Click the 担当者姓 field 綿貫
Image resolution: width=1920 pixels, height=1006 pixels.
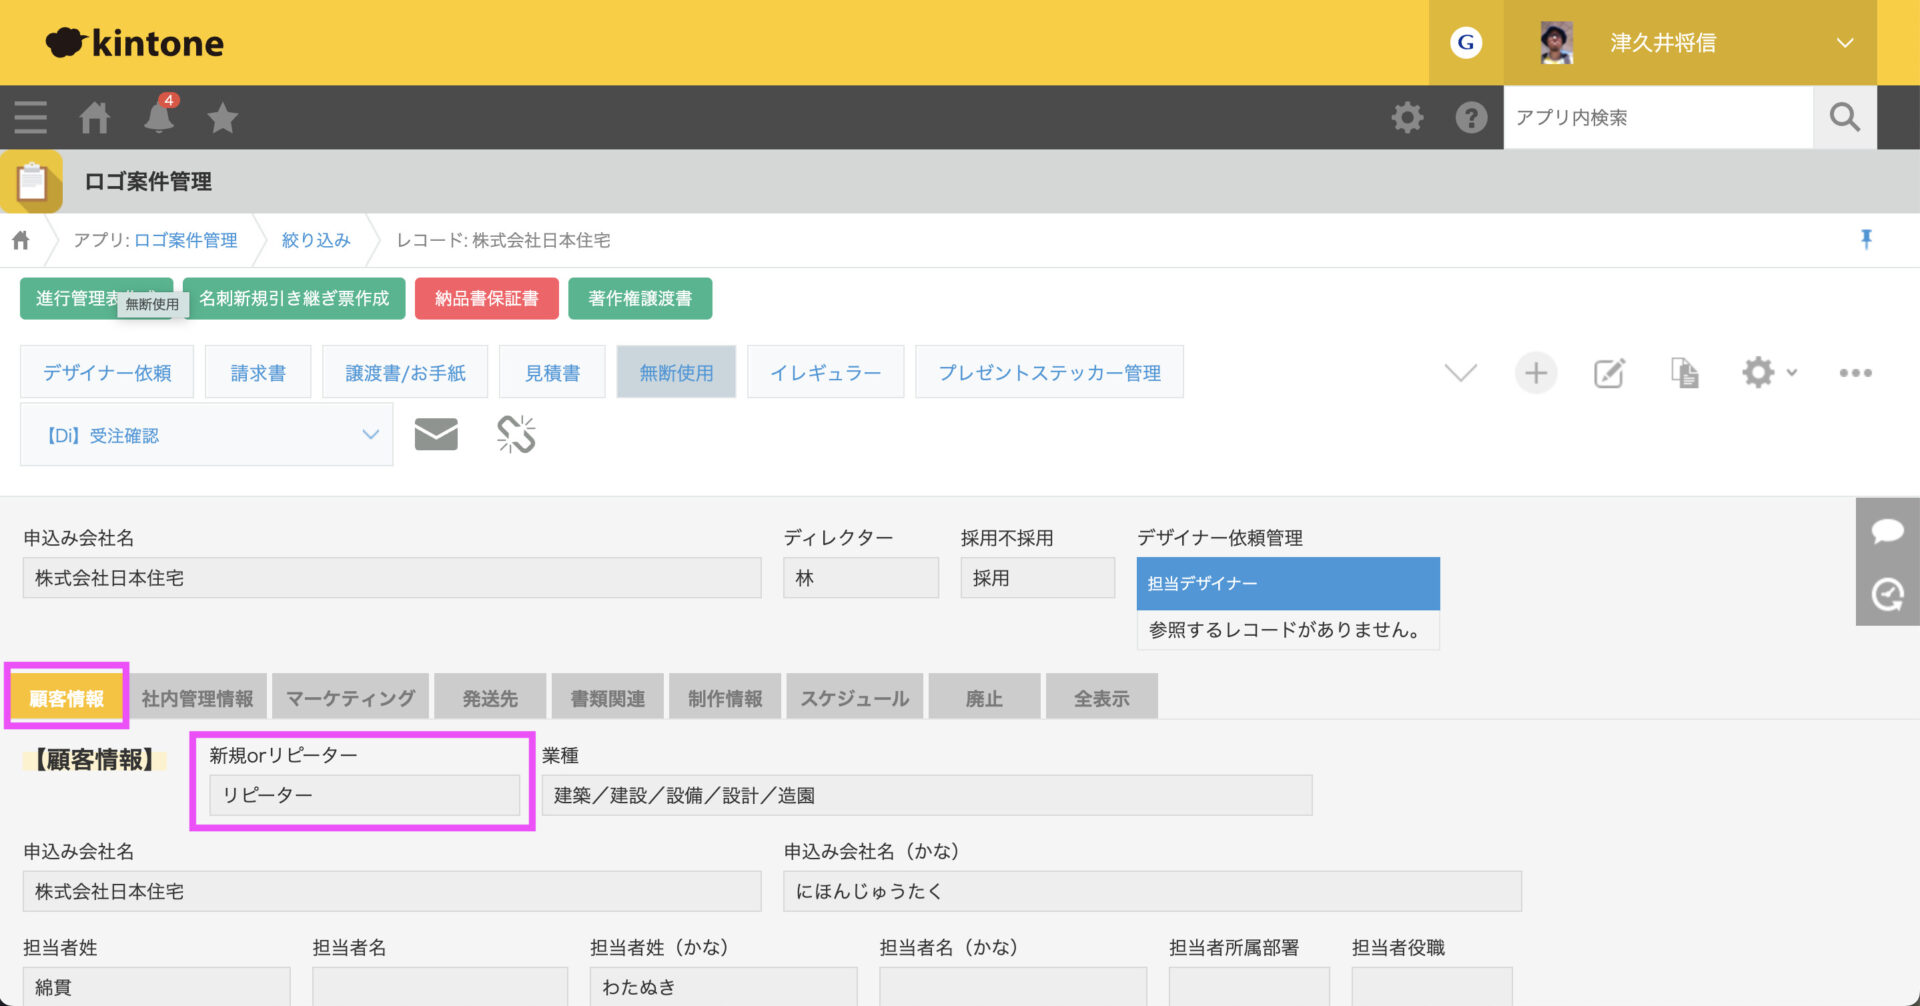[x=156, y=986]
